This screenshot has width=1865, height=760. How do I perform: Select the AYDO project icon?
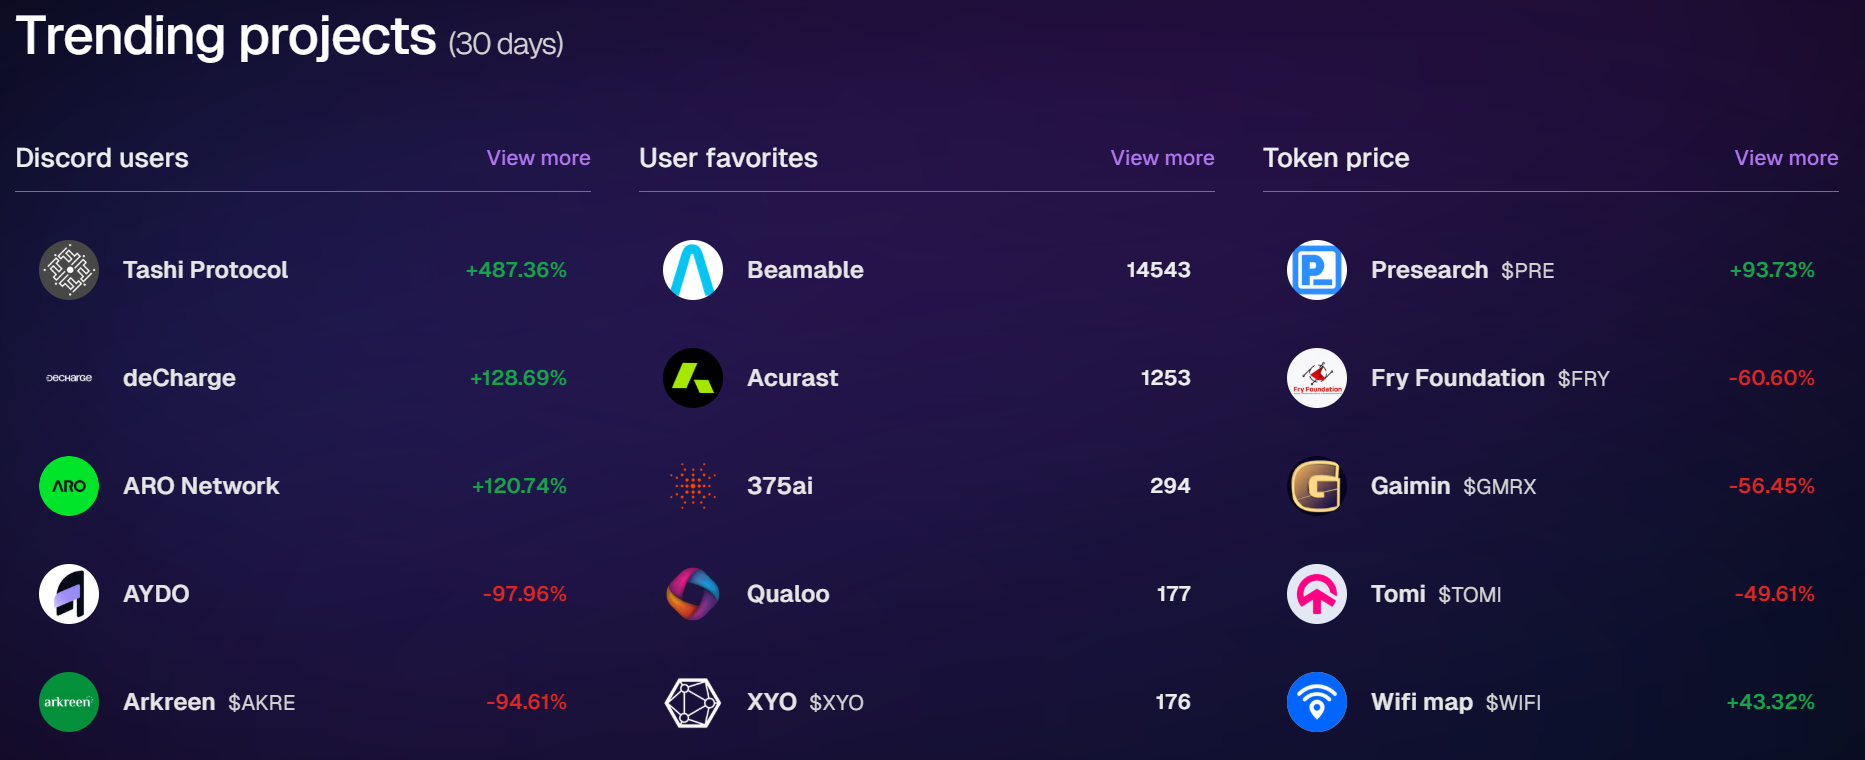point(69,594)
